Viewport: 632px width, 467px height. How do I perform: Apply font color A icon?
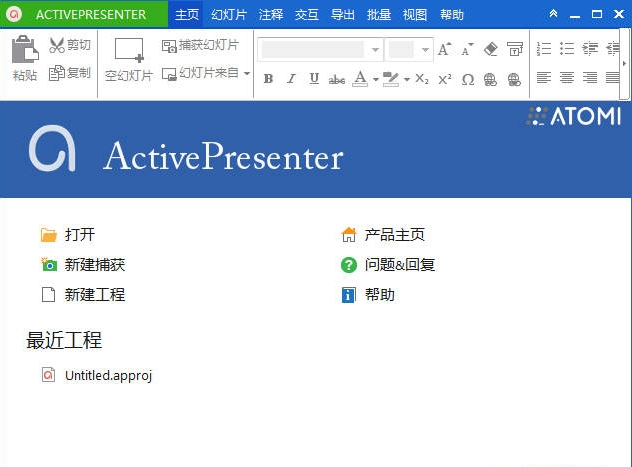(360, 79)
